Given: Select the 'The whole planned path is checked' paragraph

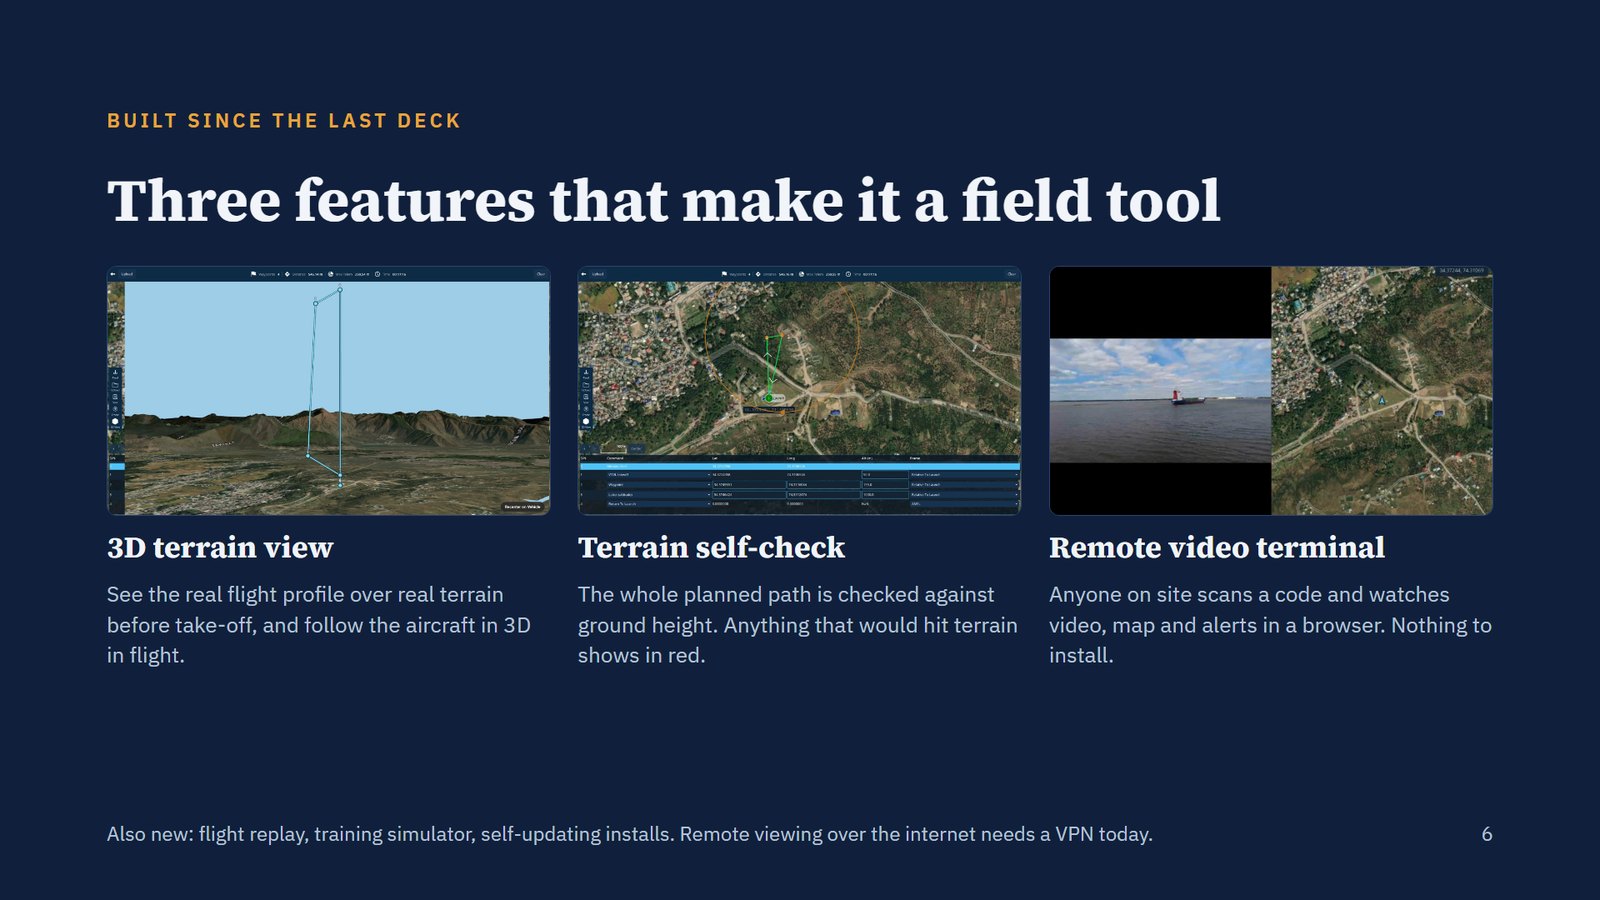Looking at the screenshot, I should (798, 625).
